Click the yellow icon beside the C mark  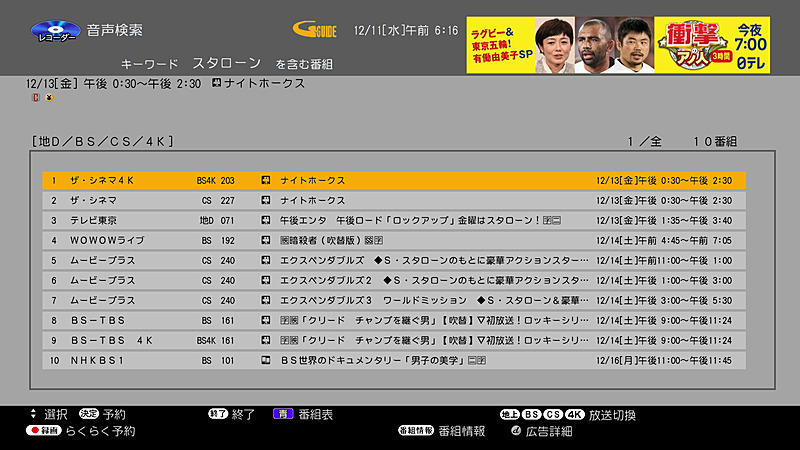point(49,97)
